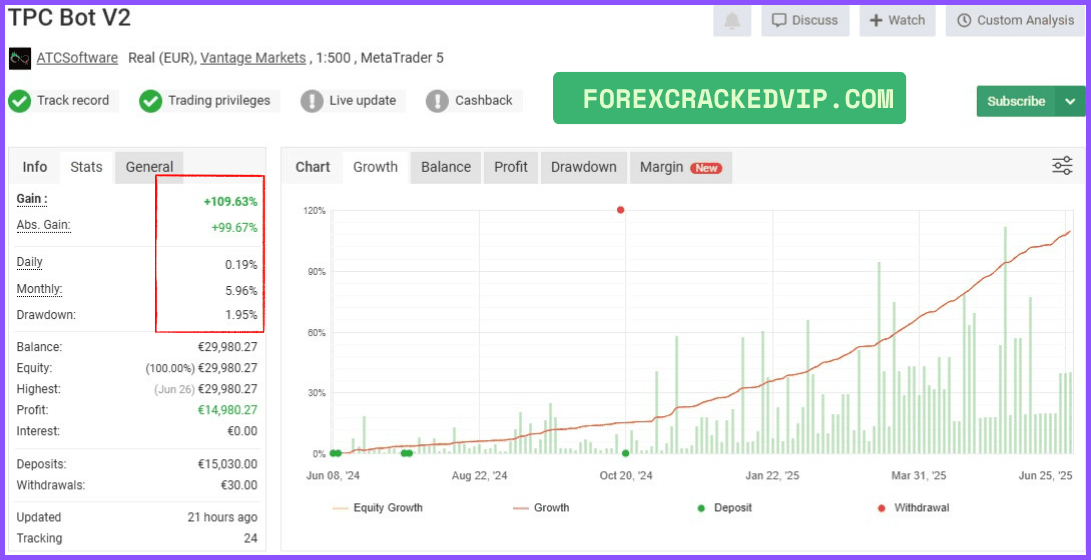Select the Chart tab label
This screenshot has height=560, width=1091.
[x=312, y=167]
